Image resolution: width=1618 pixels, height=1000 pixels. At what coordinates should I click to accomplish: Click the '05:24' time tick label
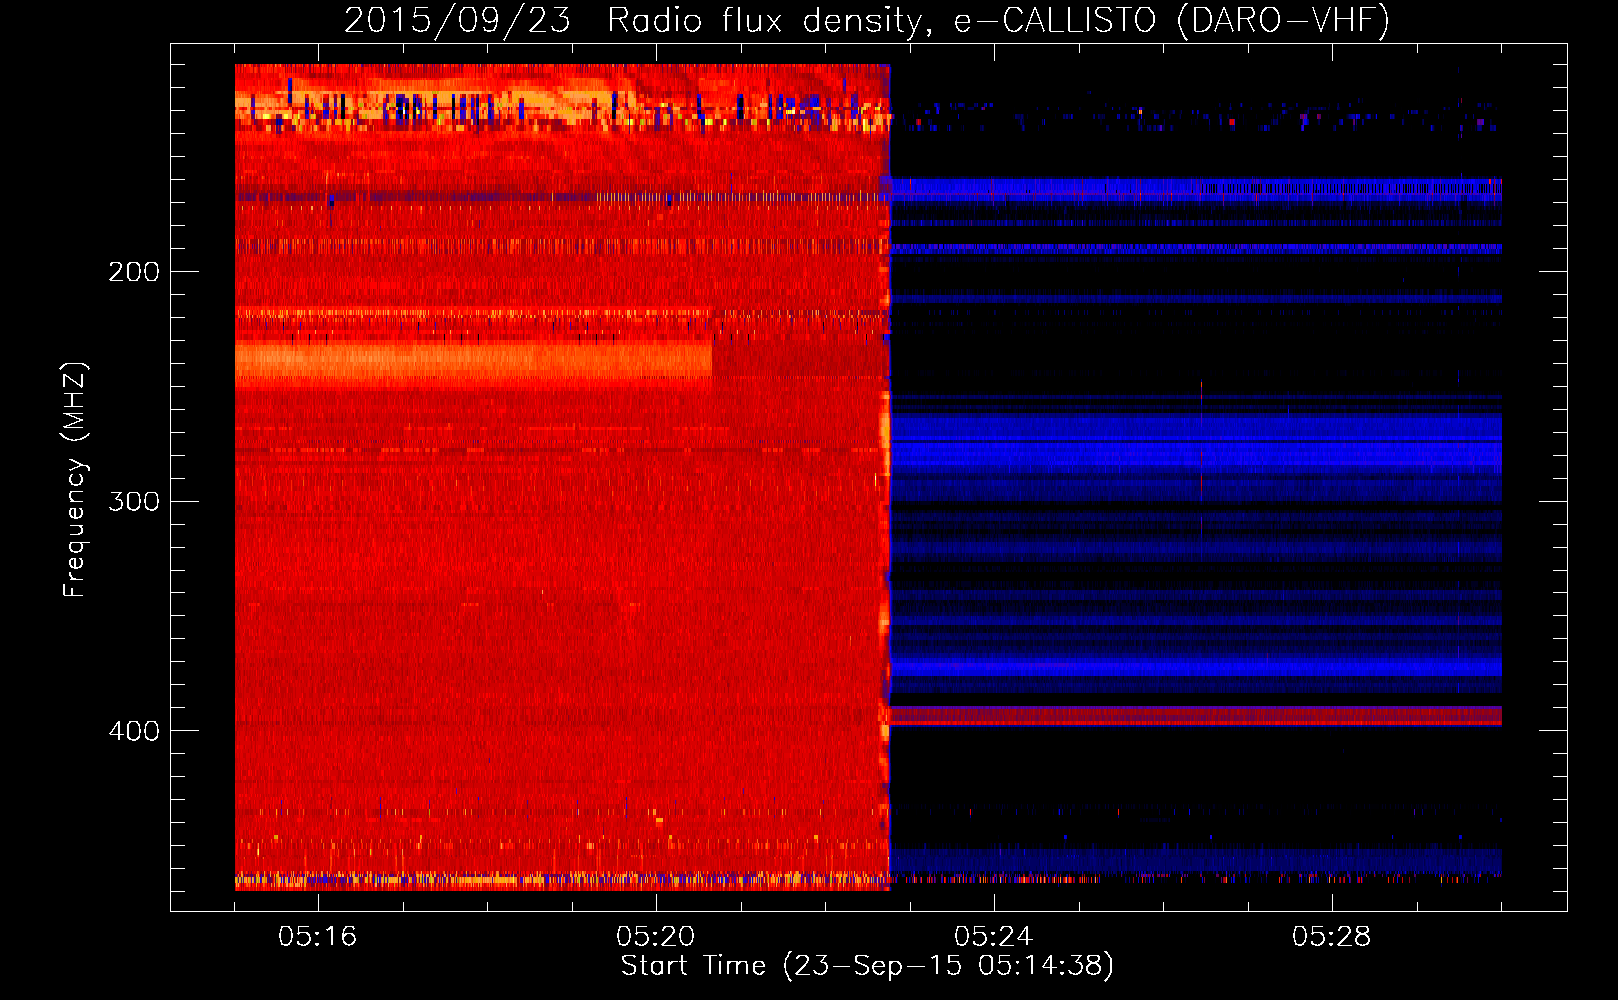(993, 937)
